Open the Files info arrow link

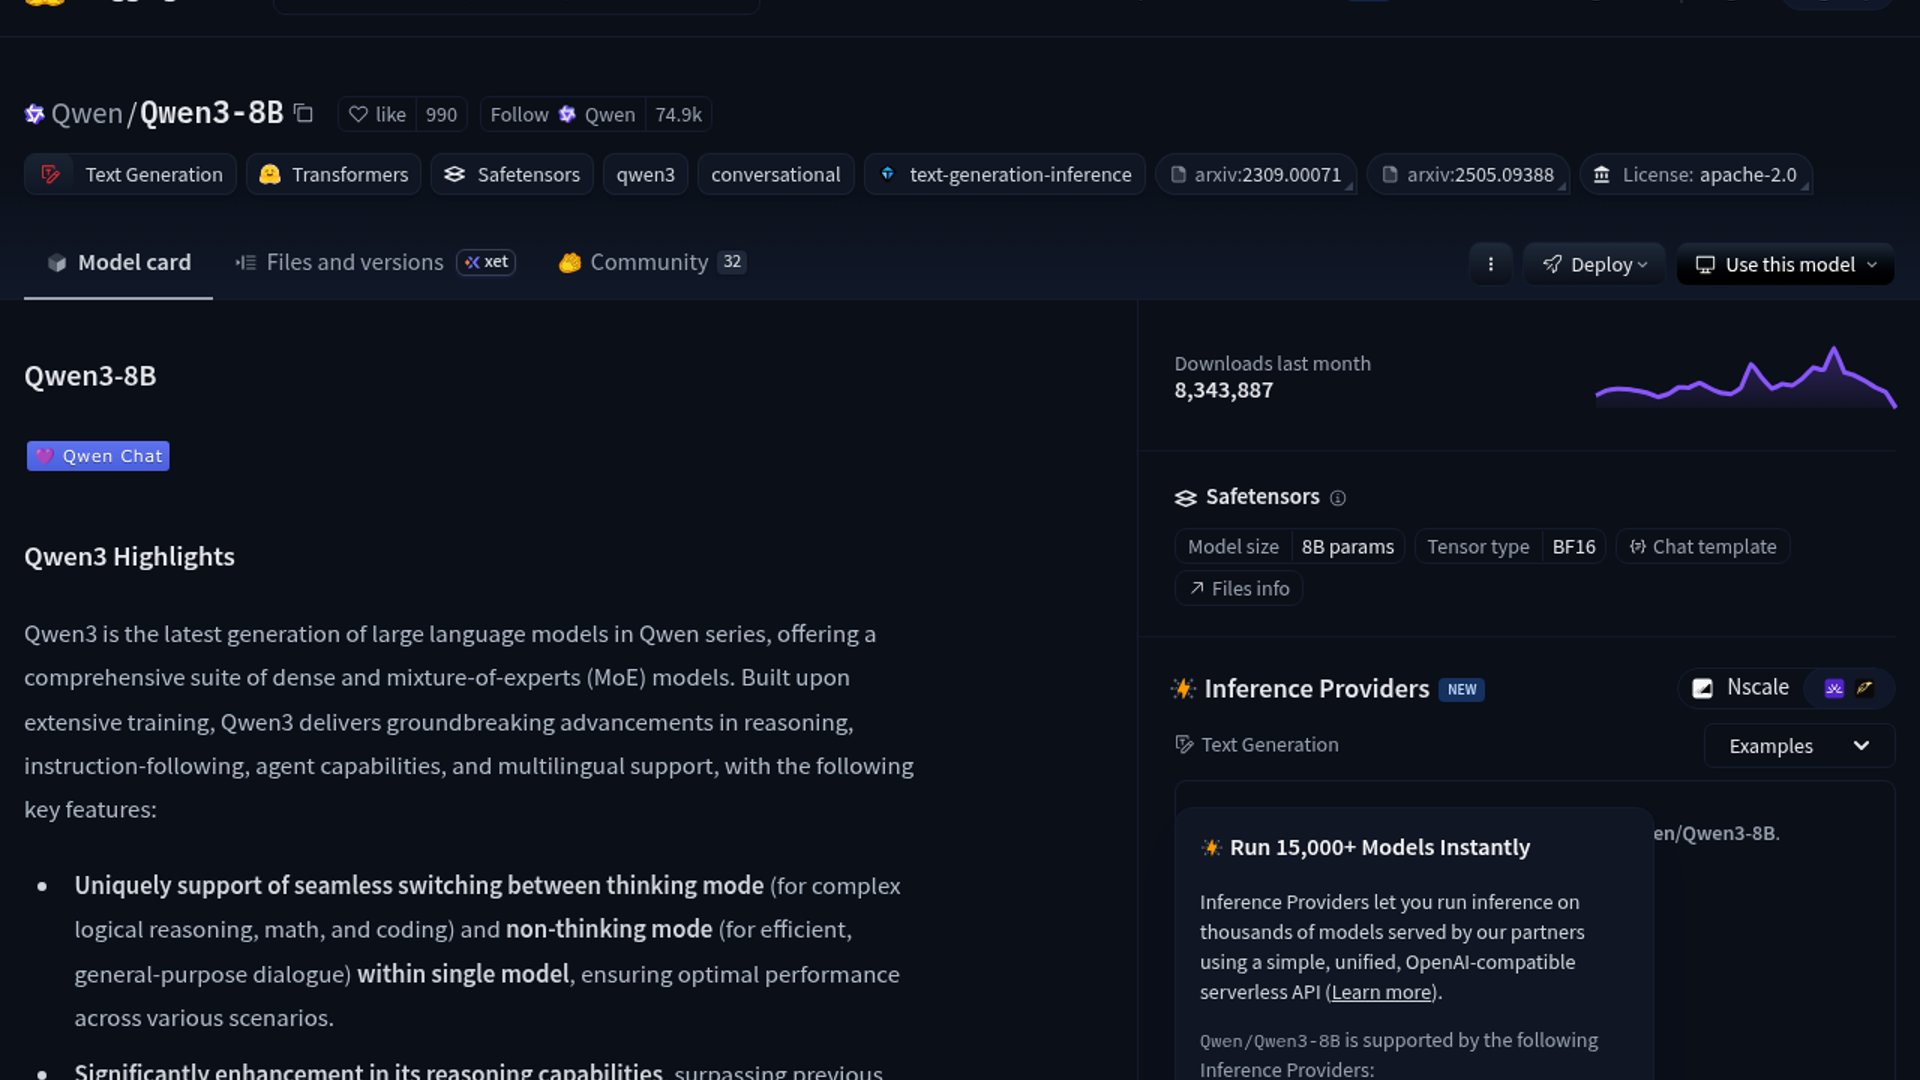(x=1239, y=589)
